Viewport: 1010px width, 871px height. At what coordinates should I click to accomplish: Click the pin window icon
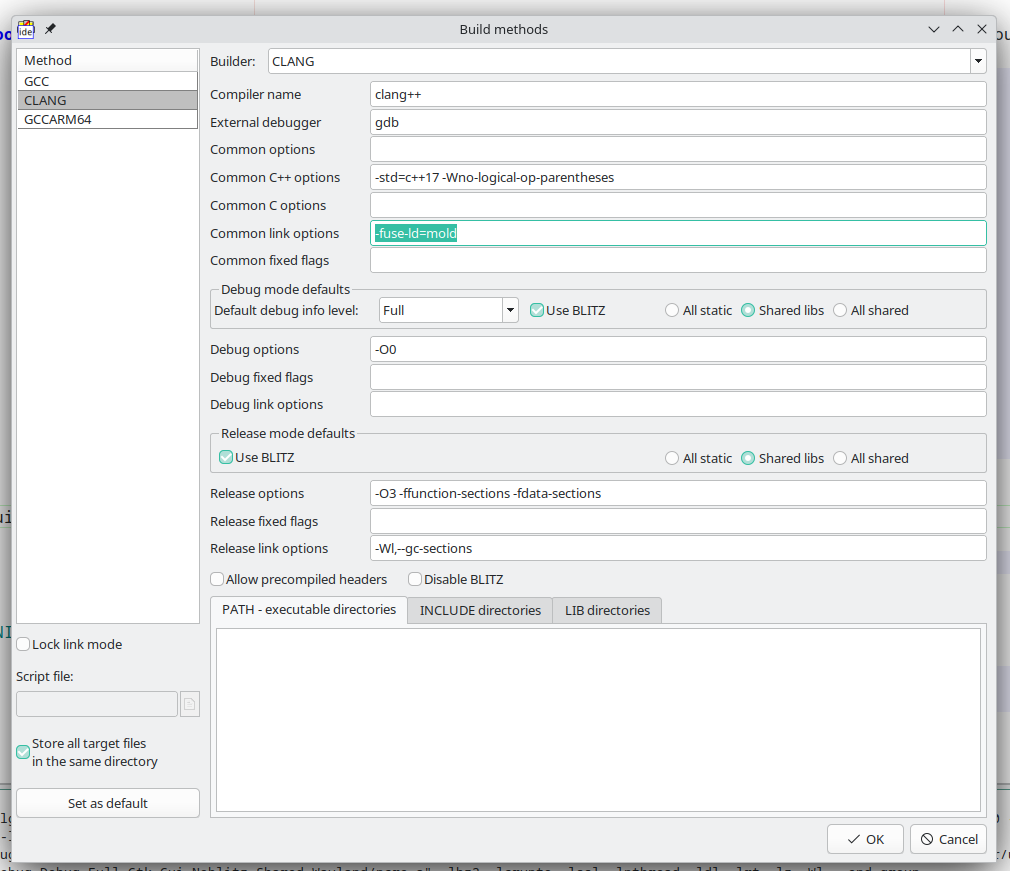point(50,29)
